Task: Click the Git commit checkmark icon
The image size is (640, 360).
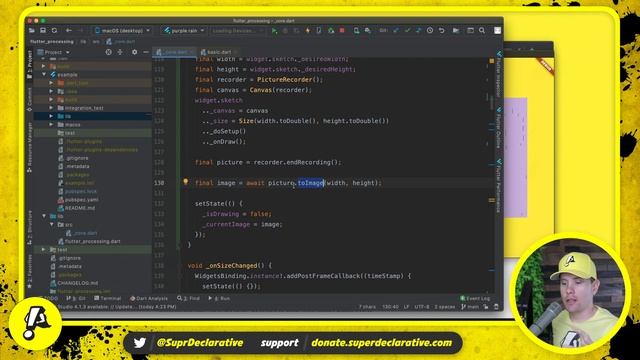Action: click(x=407, y=31)
